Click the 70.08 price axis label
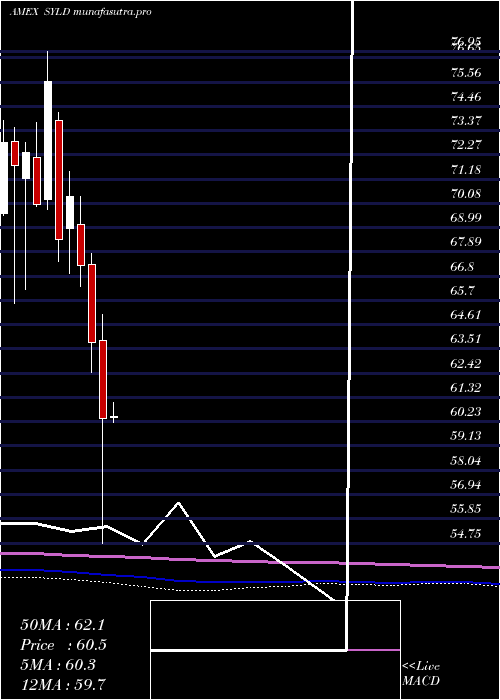This screenshot has height=700, width=500. [x=466, y=194]
